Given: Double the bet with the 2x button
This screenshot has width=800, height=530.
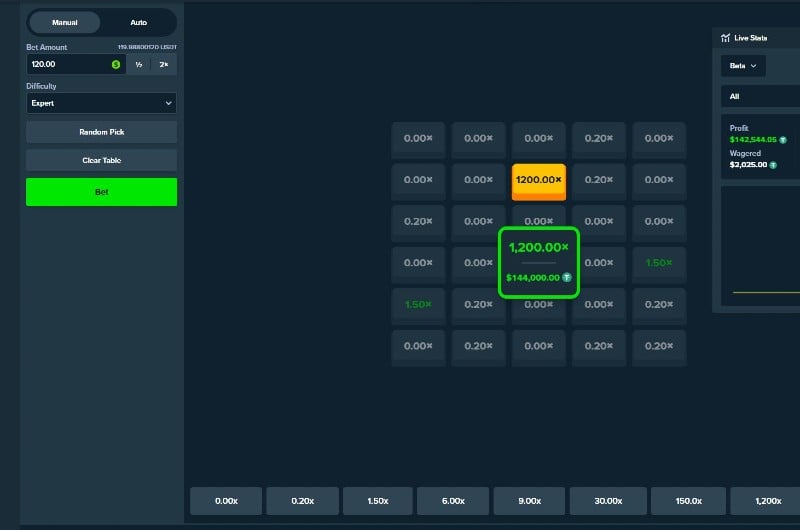Looking at the screenshot, I should pyautogui.click(x=164, y=64).
